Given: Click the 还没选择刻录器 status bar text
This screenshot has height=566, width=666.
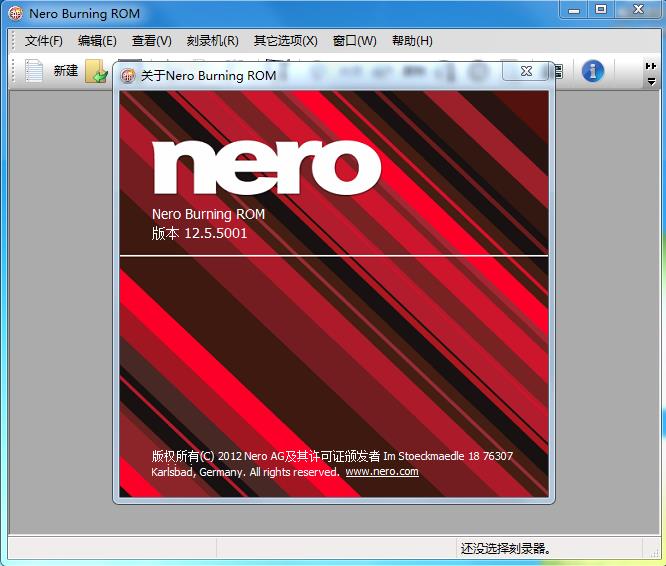Looking at the screenshot, I should (x=506, y=549).
